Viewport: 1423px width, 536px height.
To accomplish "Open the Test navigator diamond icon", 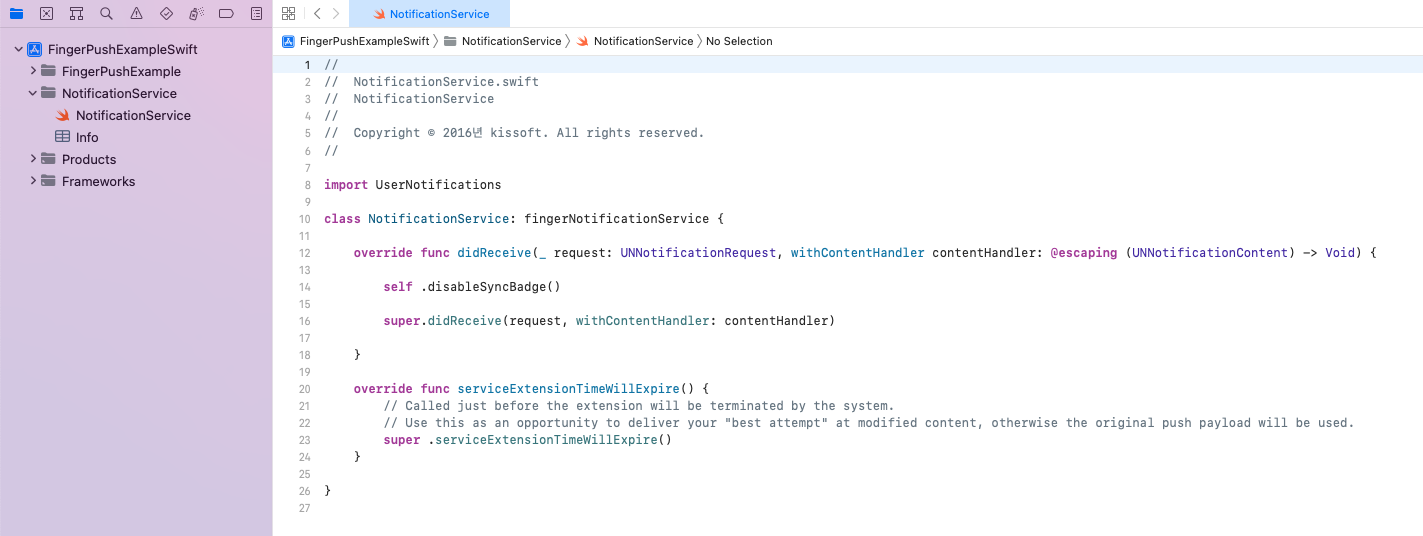I will click(166, 14).
